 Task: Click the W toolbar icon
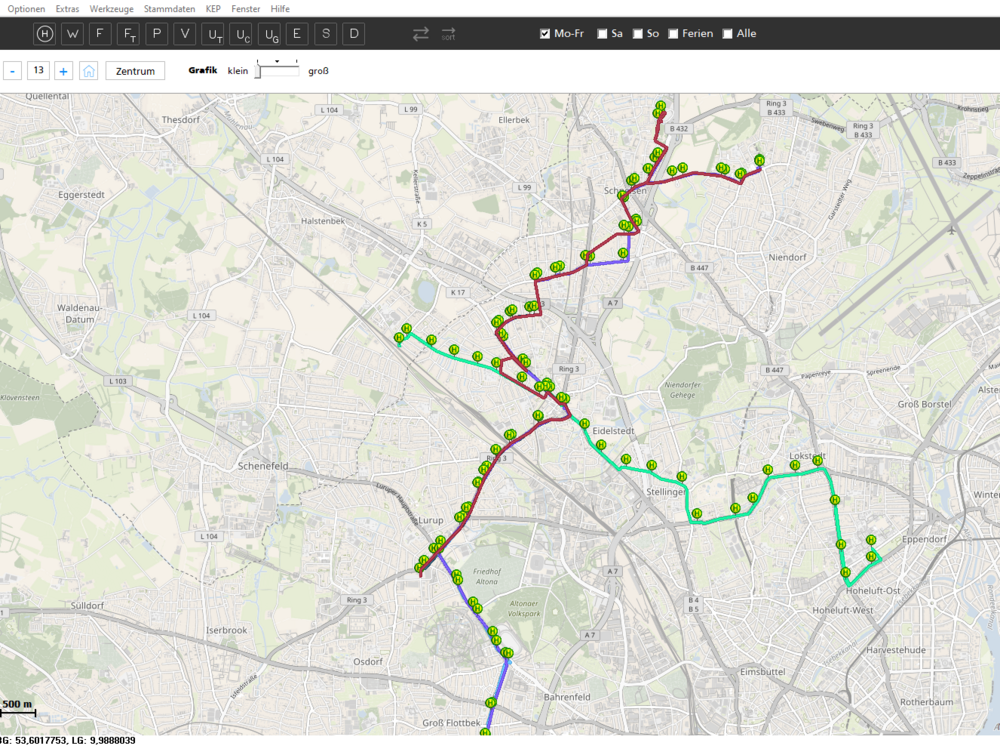[72, 34]
